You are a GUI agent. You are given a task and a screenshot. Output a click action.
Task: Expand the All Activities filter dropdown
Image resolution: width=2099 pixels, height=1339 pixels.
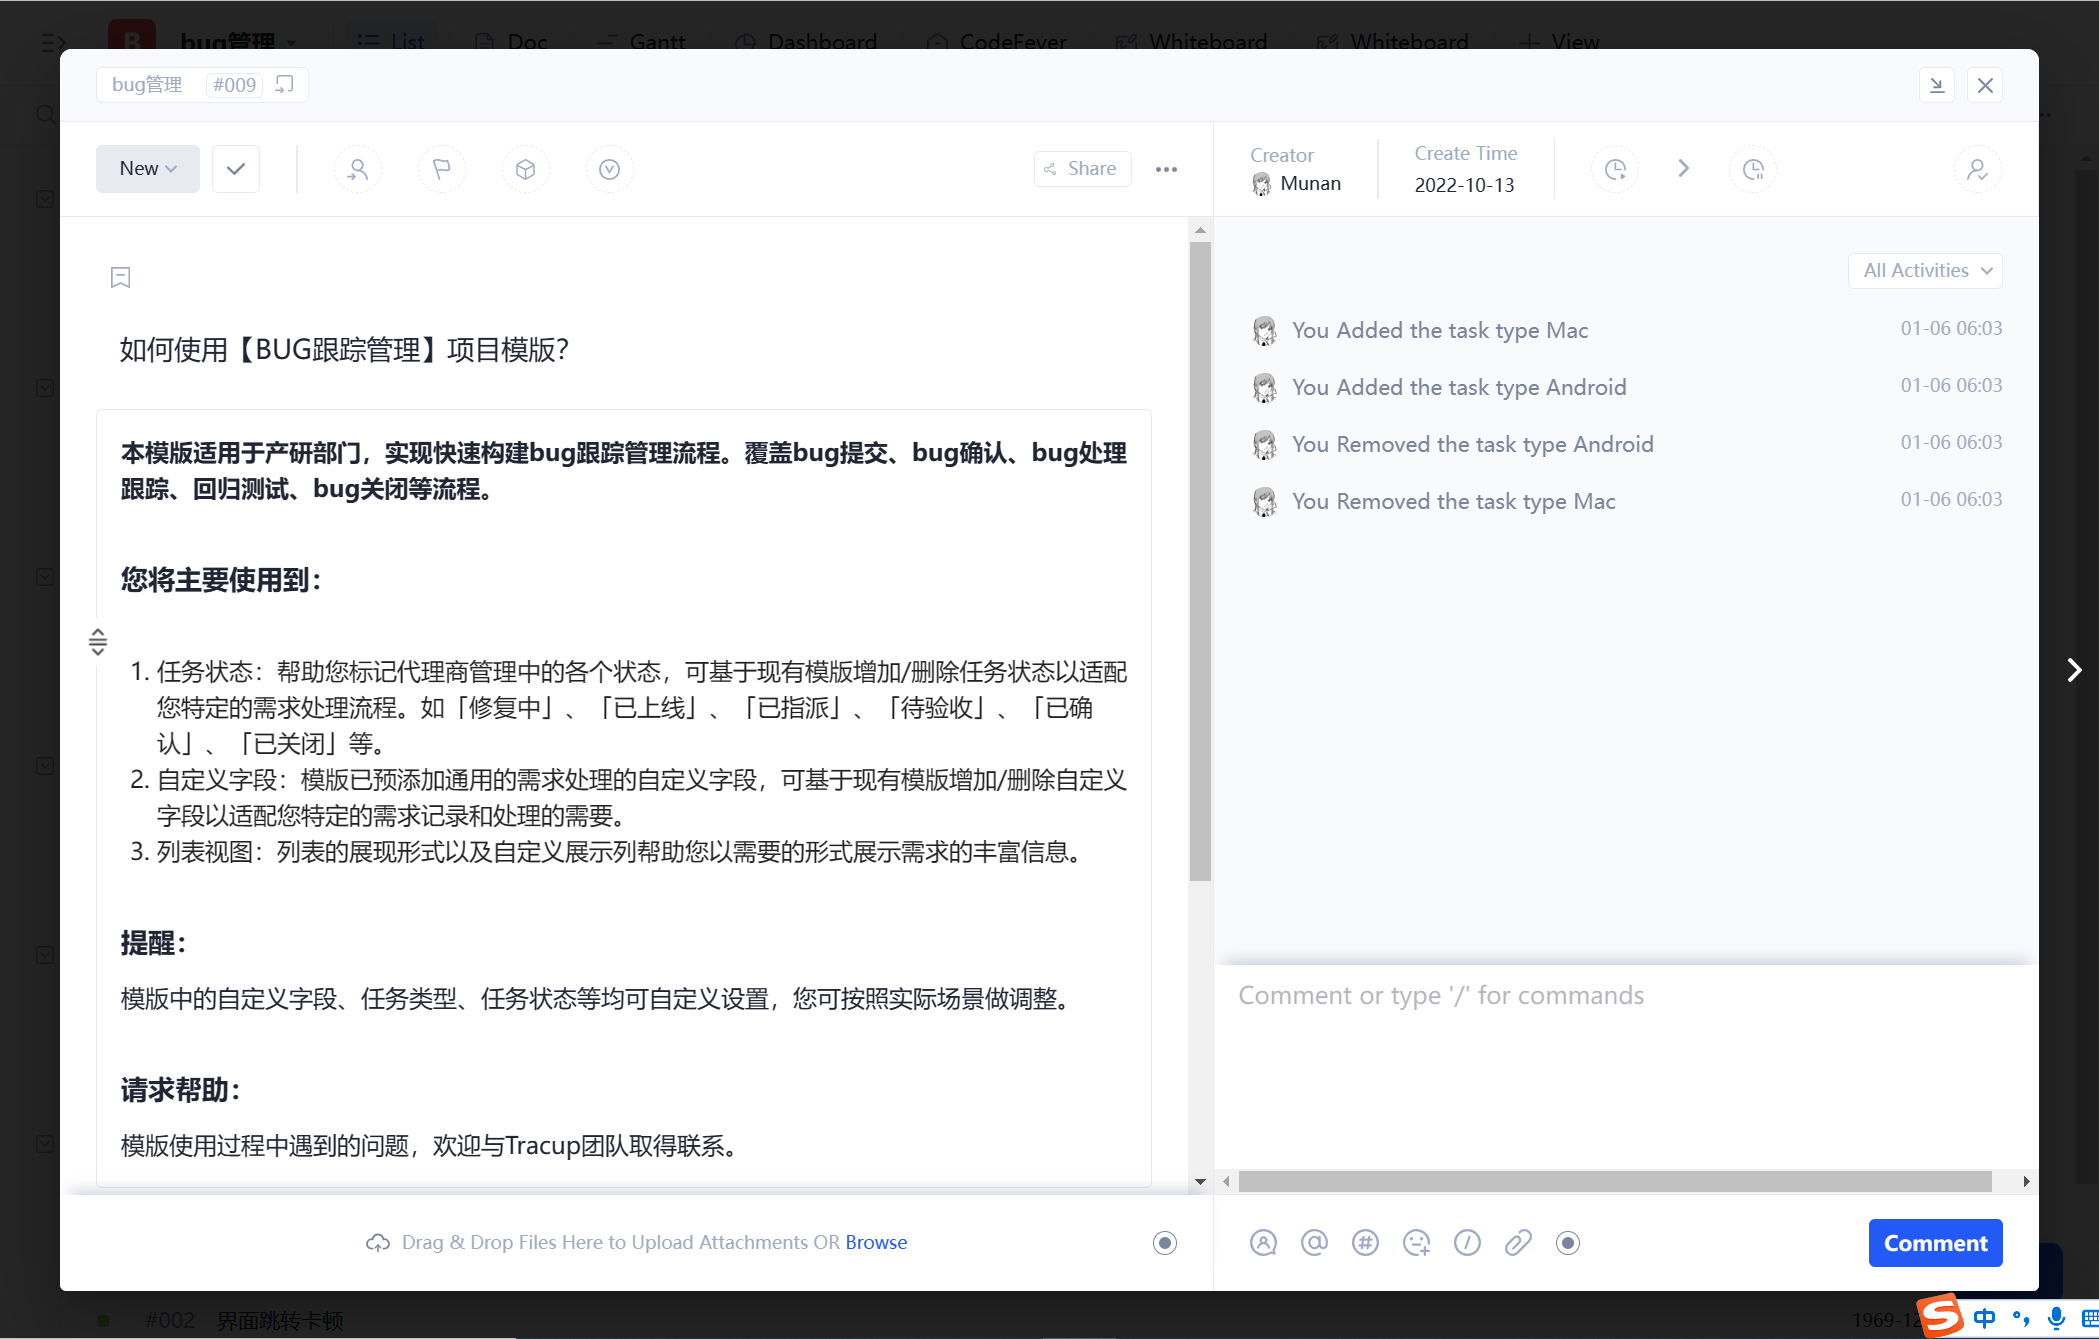click(x=1926, y=271)
